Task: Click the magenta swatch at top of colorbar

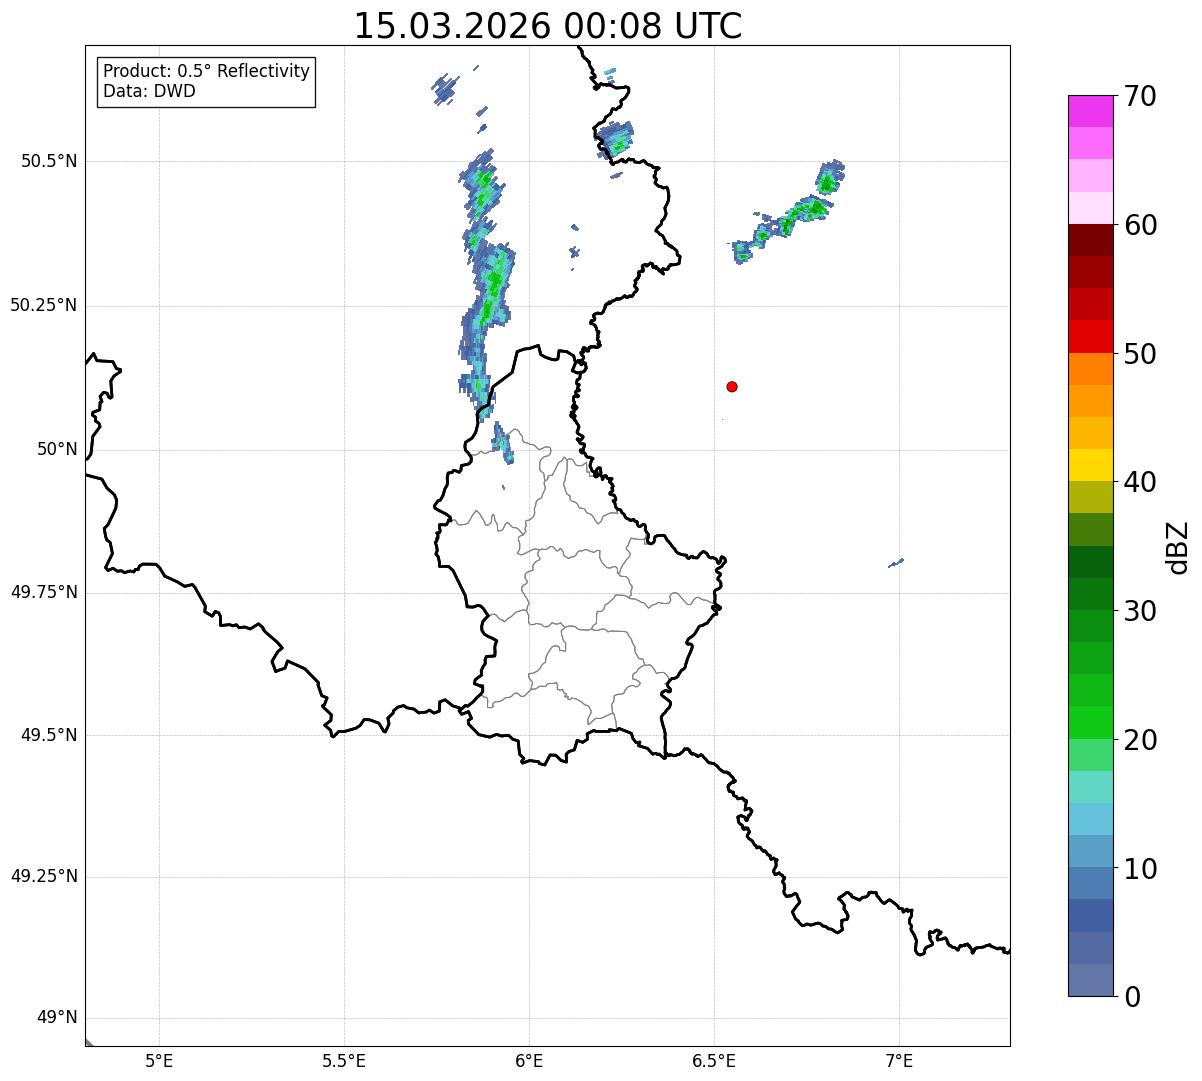Action: point(1091,111)
